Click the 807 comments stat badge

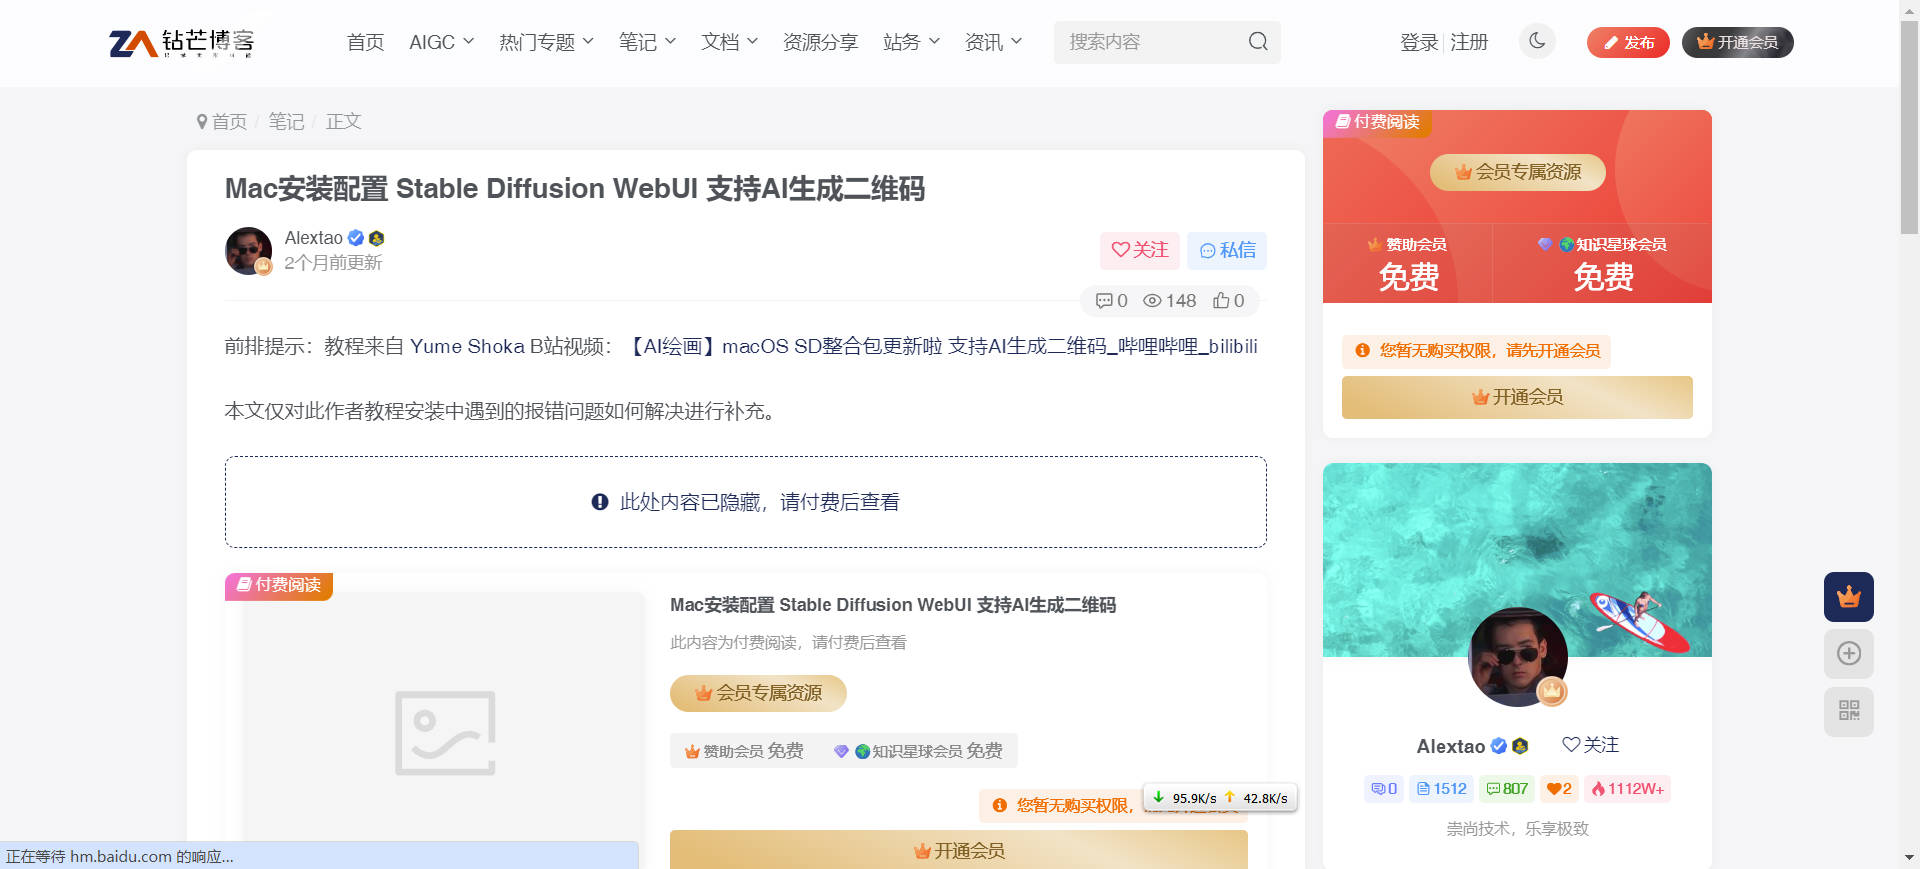click(x=1507, y=789)
